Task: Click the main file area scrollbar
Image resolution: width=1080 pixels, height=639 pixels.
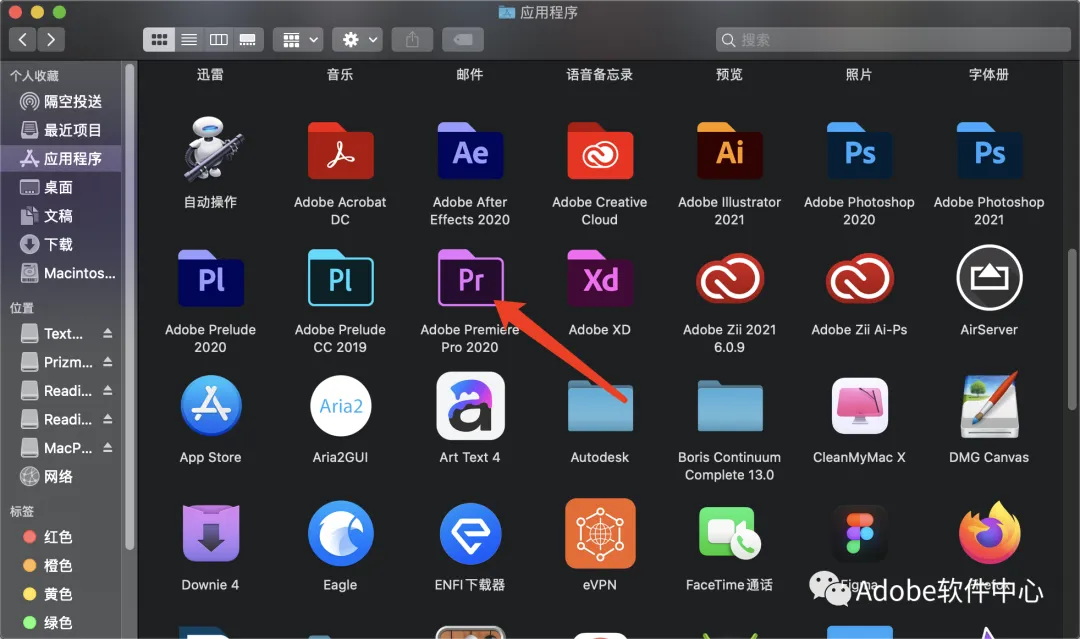Action: coord(1072,330)
